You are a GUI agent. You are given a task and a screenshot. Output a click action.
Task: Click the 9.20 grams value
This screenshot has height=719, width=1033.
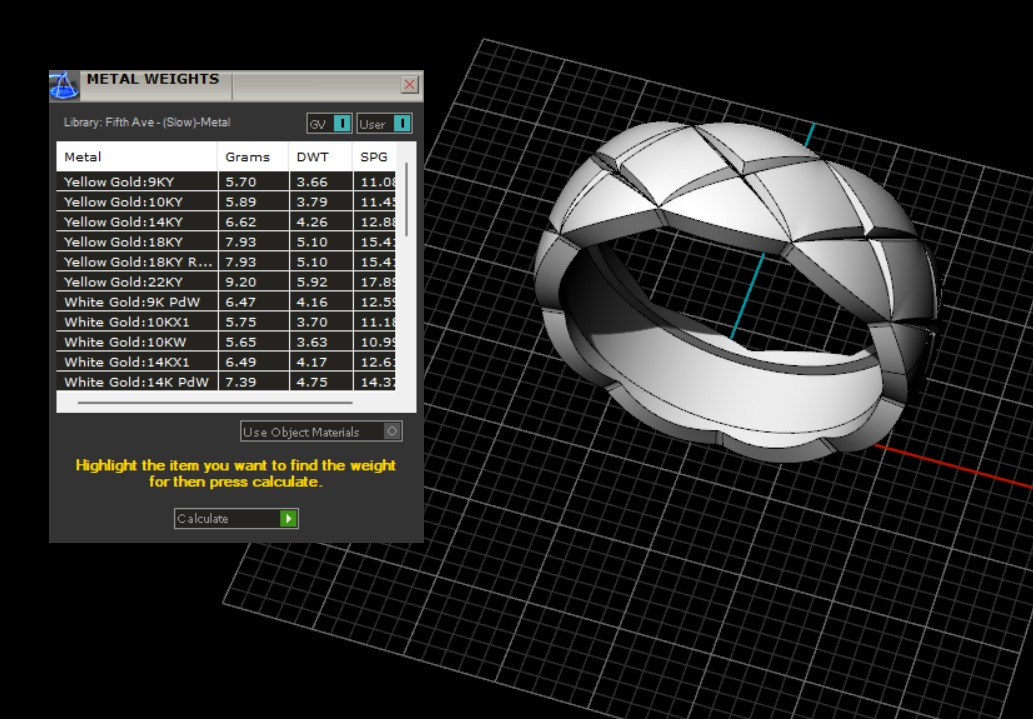240,282
